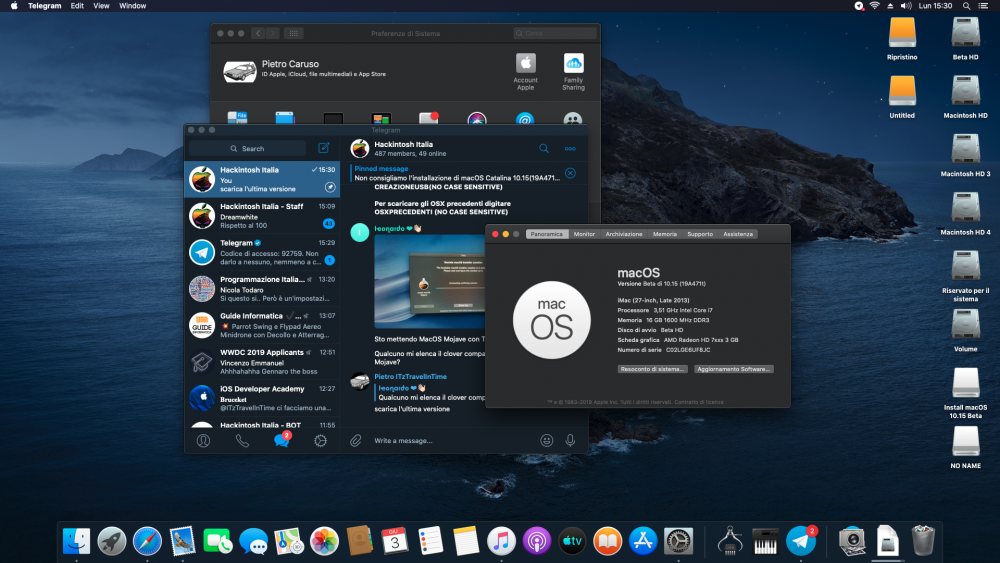Open Telegram Settings gear tab
1000x563 pixels.
[x=320, y=441]
